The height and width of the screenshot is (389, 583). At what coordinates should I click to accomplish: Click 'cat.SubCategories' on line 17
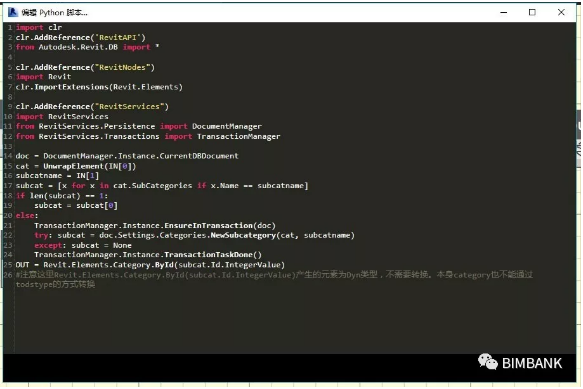click(153, 186)
